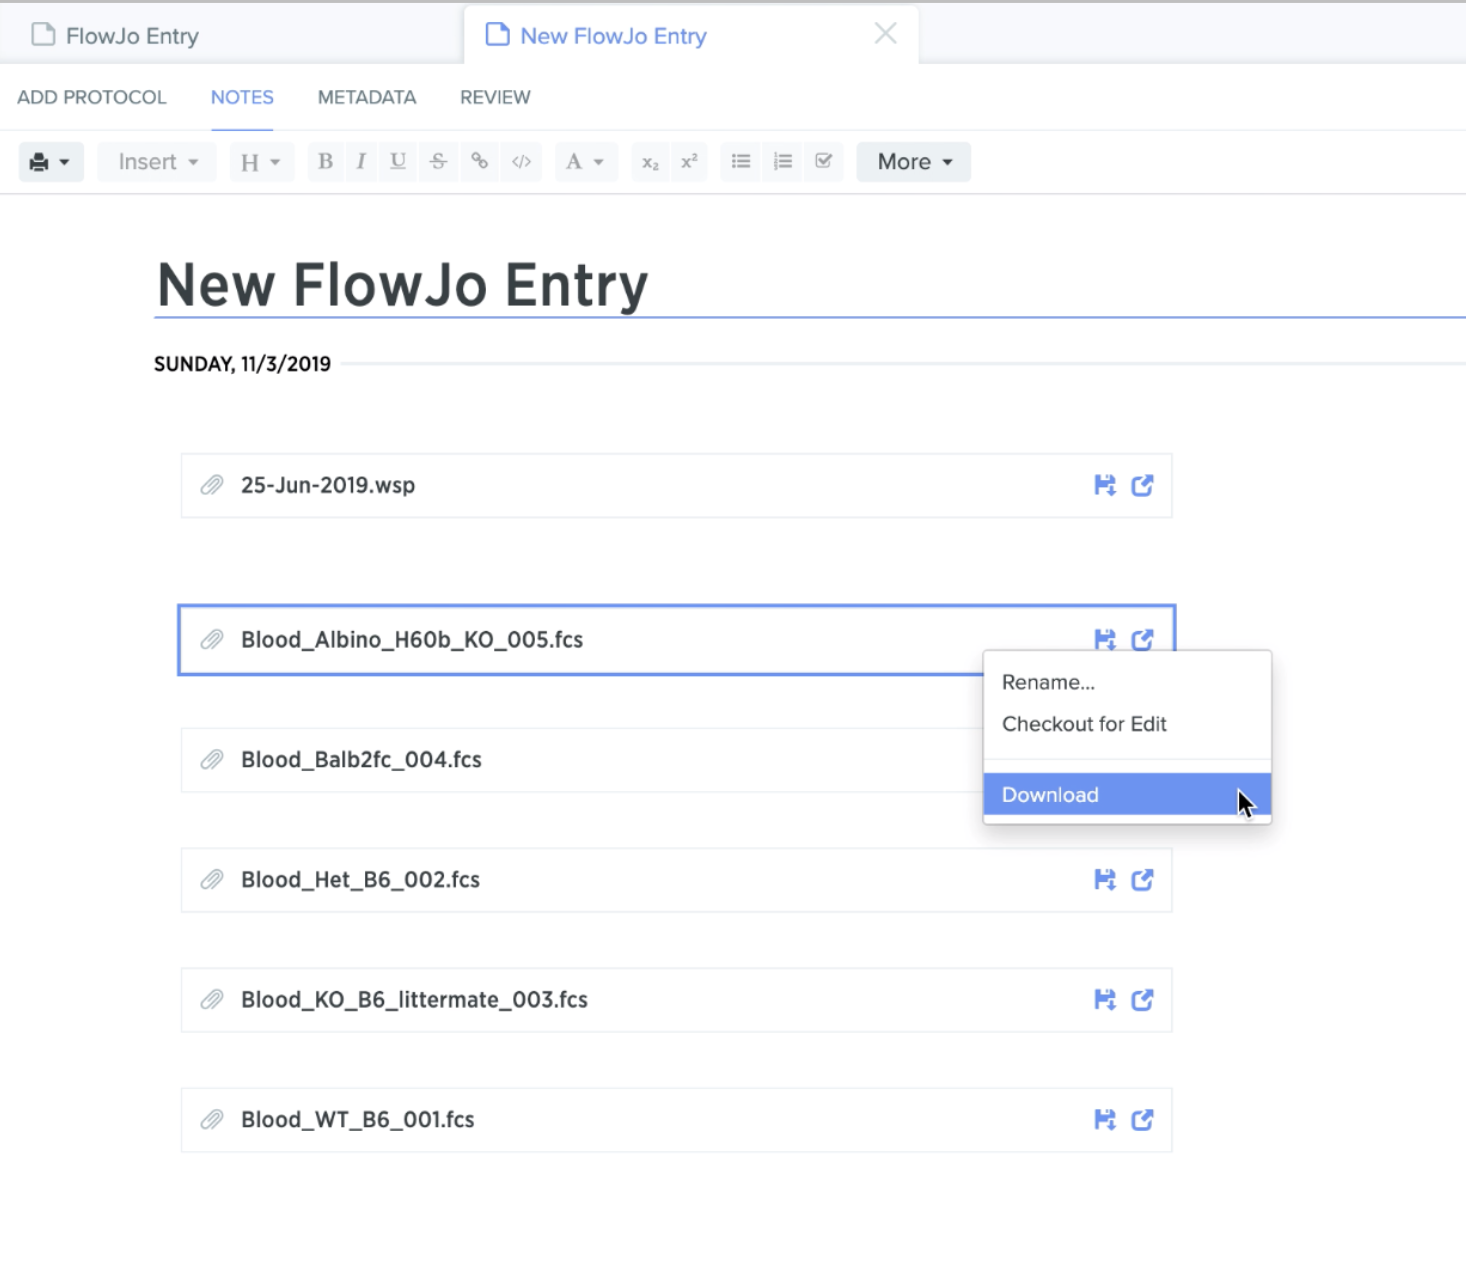Close the New FlowJo Entry tab
The image size is (1466, 1262).
pos(885,34)
